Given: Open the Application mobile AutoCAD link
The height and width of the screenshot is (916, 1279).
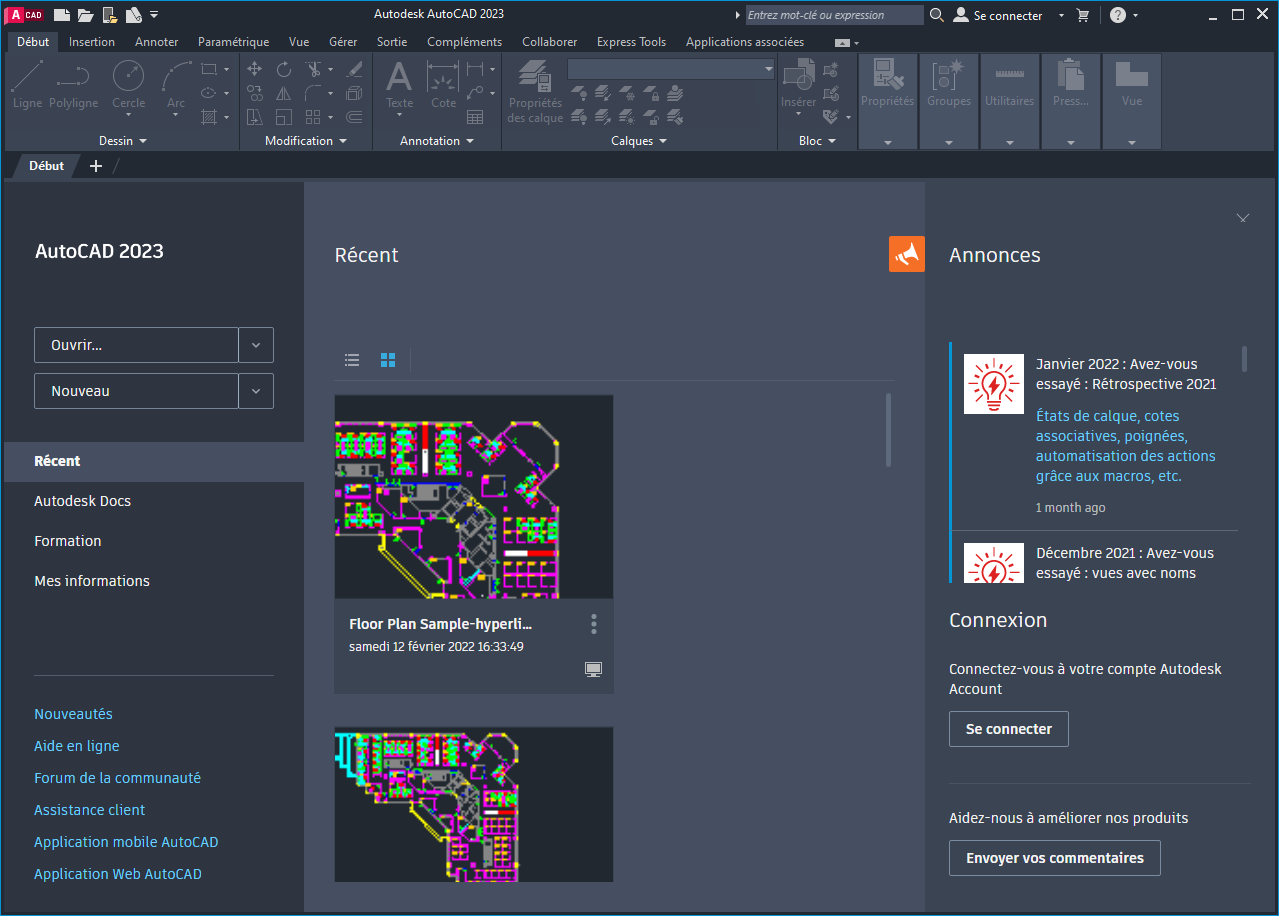Looking at the screenshot, I should pyautogui.click(x=126, y=842).
